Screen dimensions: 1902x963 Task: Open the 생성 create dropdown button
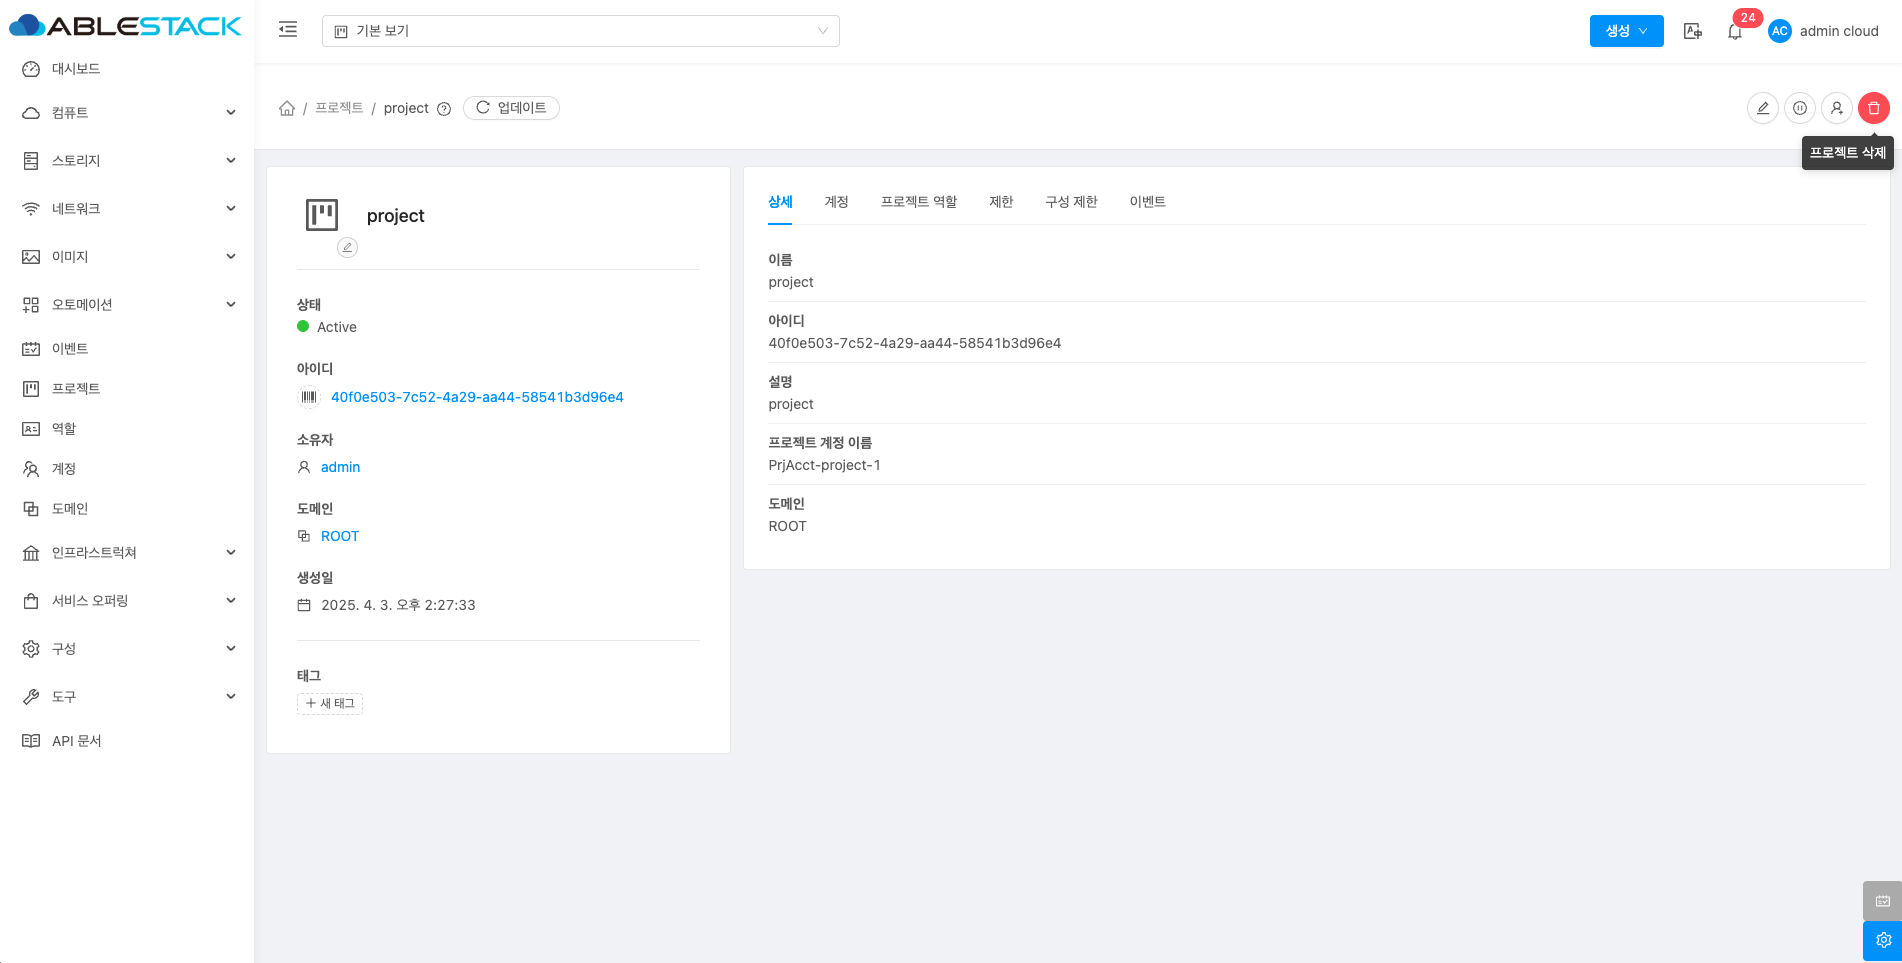click(x=1626, y=31)
